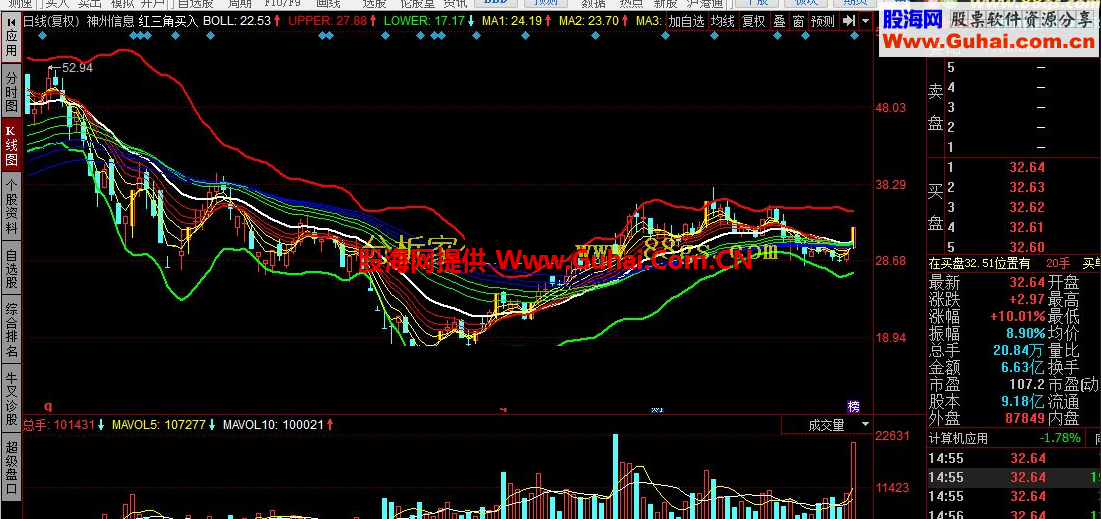Click the 窗 window layout button
The width and height of the screenshot is (1101, 519).
tap(798, 21)
